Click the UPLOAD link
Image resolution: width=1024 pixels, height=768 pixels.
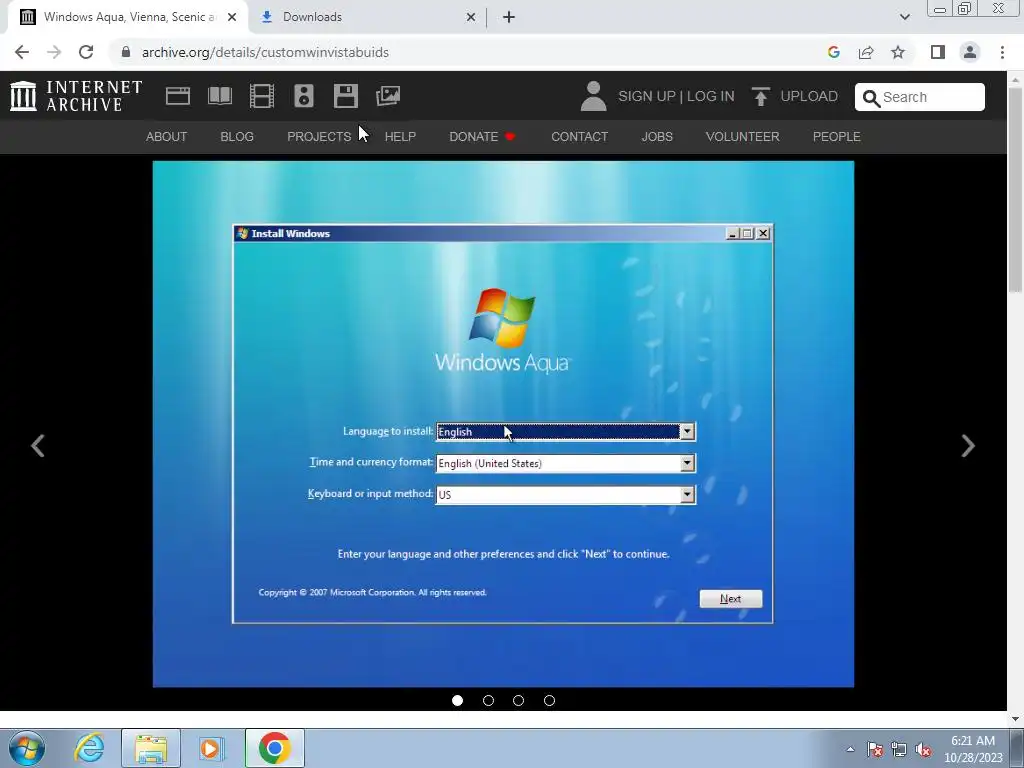pos(809,96)
